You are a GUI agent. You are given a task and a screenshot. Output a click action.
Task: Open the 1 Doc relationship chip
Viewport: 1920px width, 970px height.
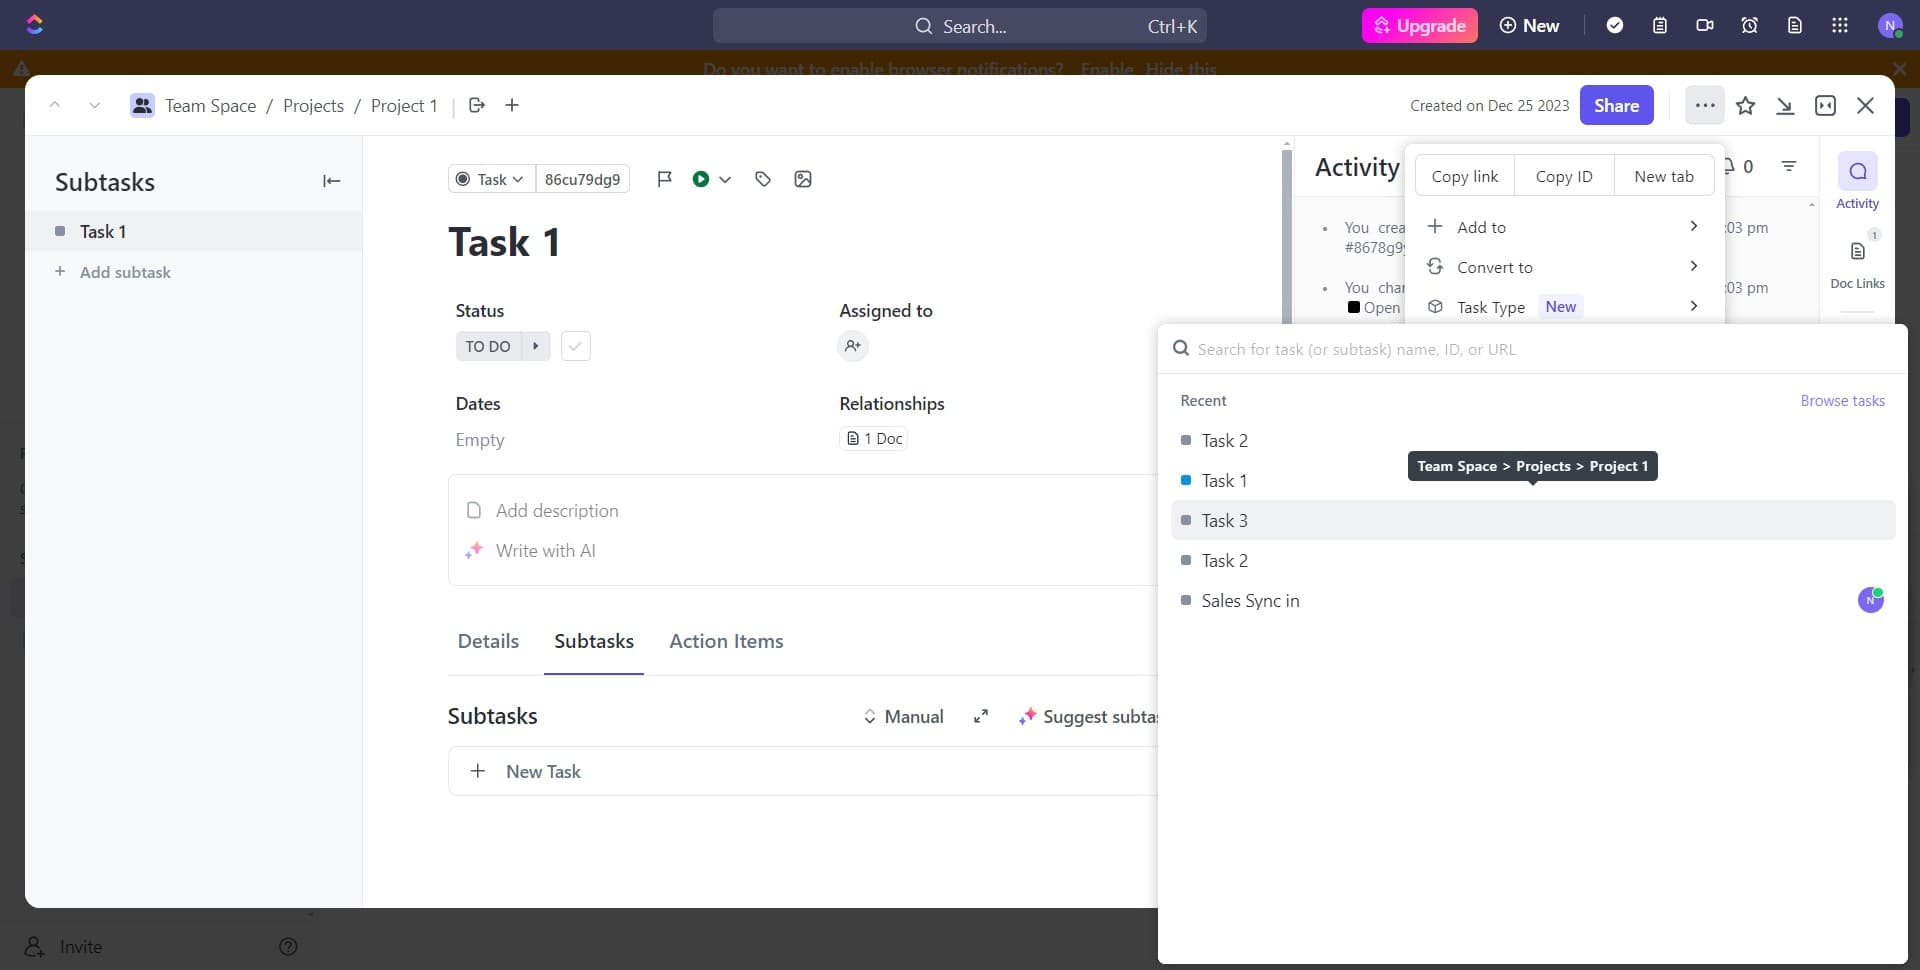click(x=873, y=438)
